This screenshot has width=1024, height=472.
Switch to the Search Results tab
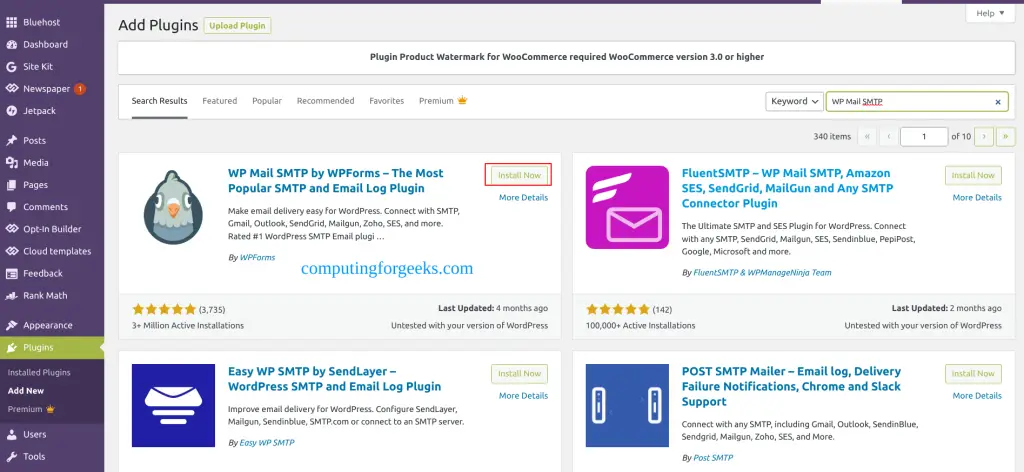pos(159,101)
